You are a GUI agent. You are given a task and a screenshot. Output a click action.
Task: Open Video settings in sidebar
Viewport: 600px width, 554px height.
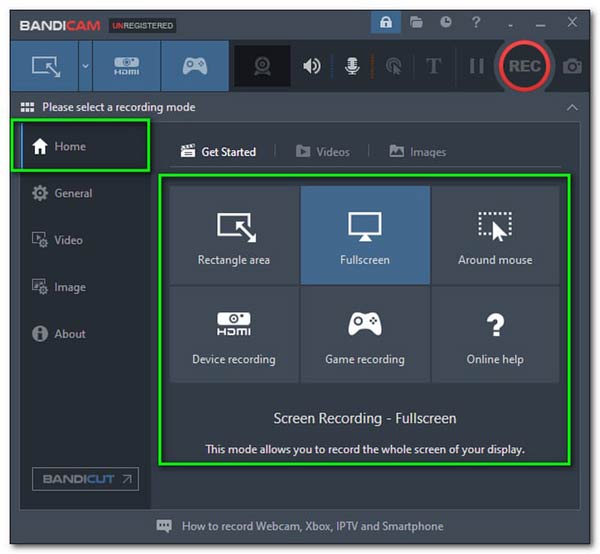[x=57, y=240]
